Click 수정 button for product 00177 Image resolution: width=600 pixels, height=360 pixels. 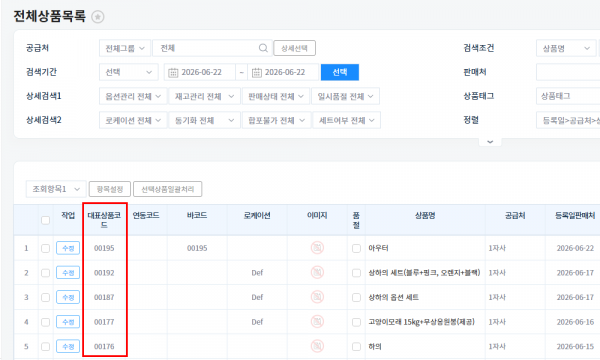coord(68,322)
